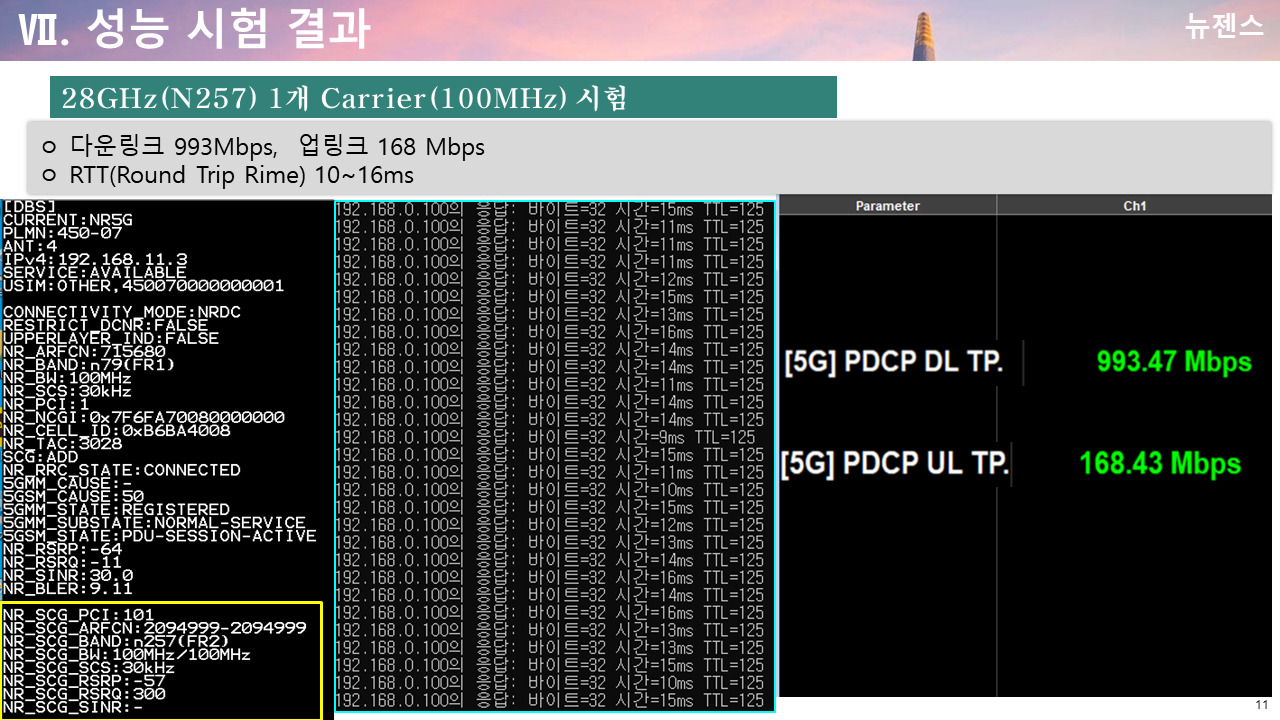This screenshot has height=720, width=1280.
Task: Click the Parameter column header
Action: 887,206
